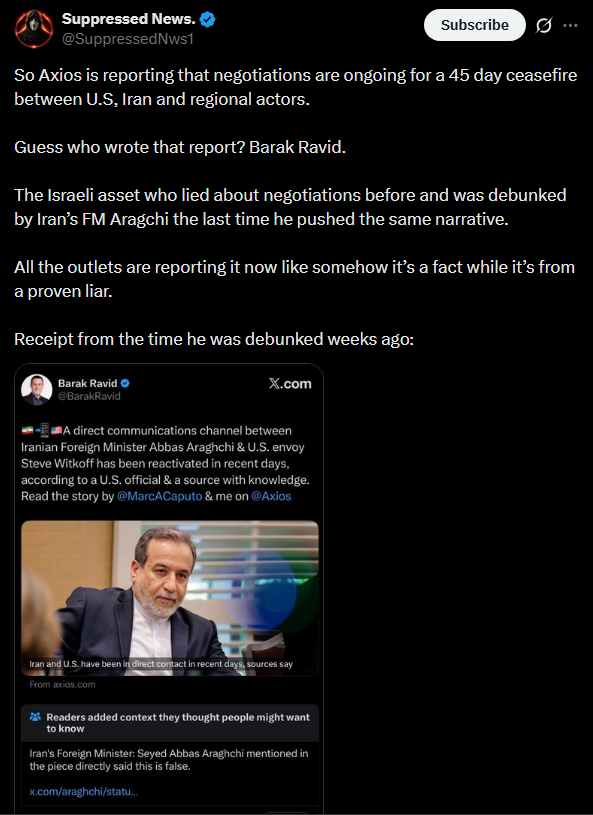Click the @BarakRavid handle text
The height and width of the screenshot is (815, 593).
click(x=89, y=396)
